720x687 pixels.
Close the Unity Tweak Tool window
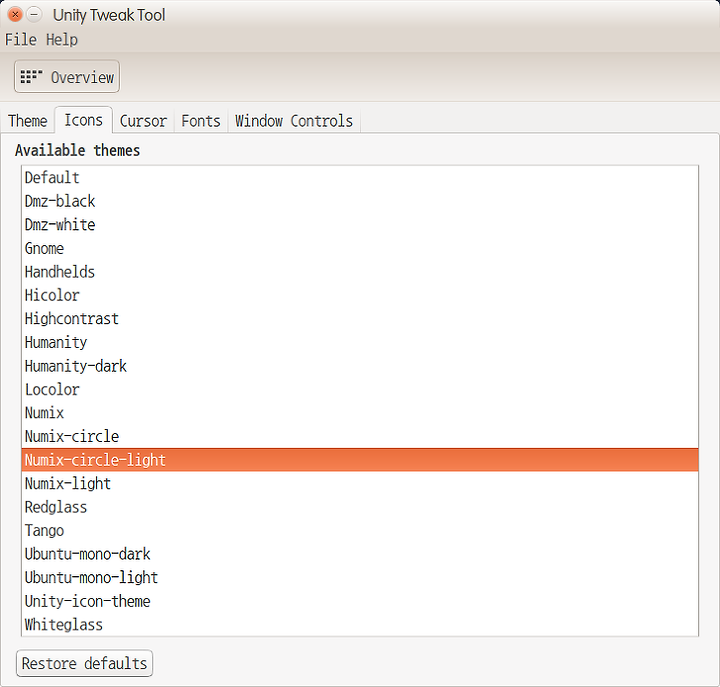[15, 15]
